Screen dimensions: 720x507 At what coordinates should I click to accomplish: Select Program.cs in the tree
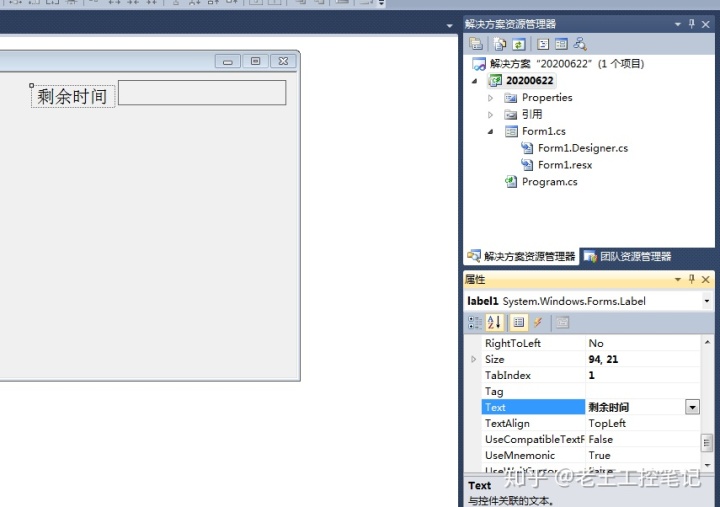point(550,182)
